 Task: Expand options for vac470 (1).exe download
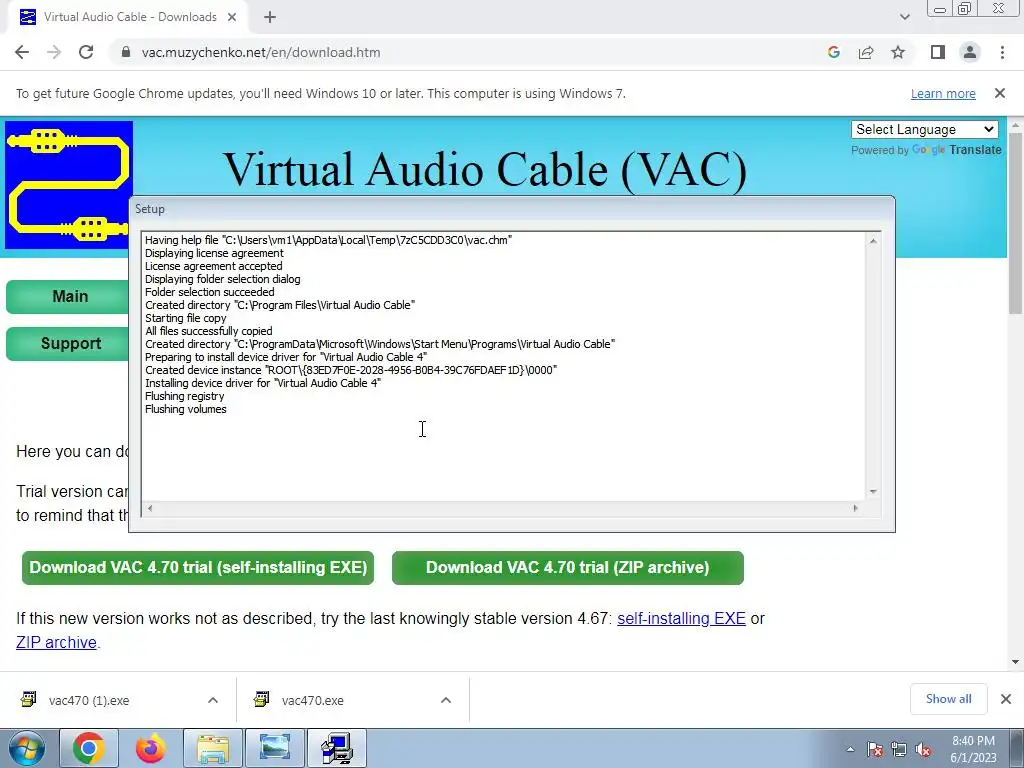pos(213,700)
